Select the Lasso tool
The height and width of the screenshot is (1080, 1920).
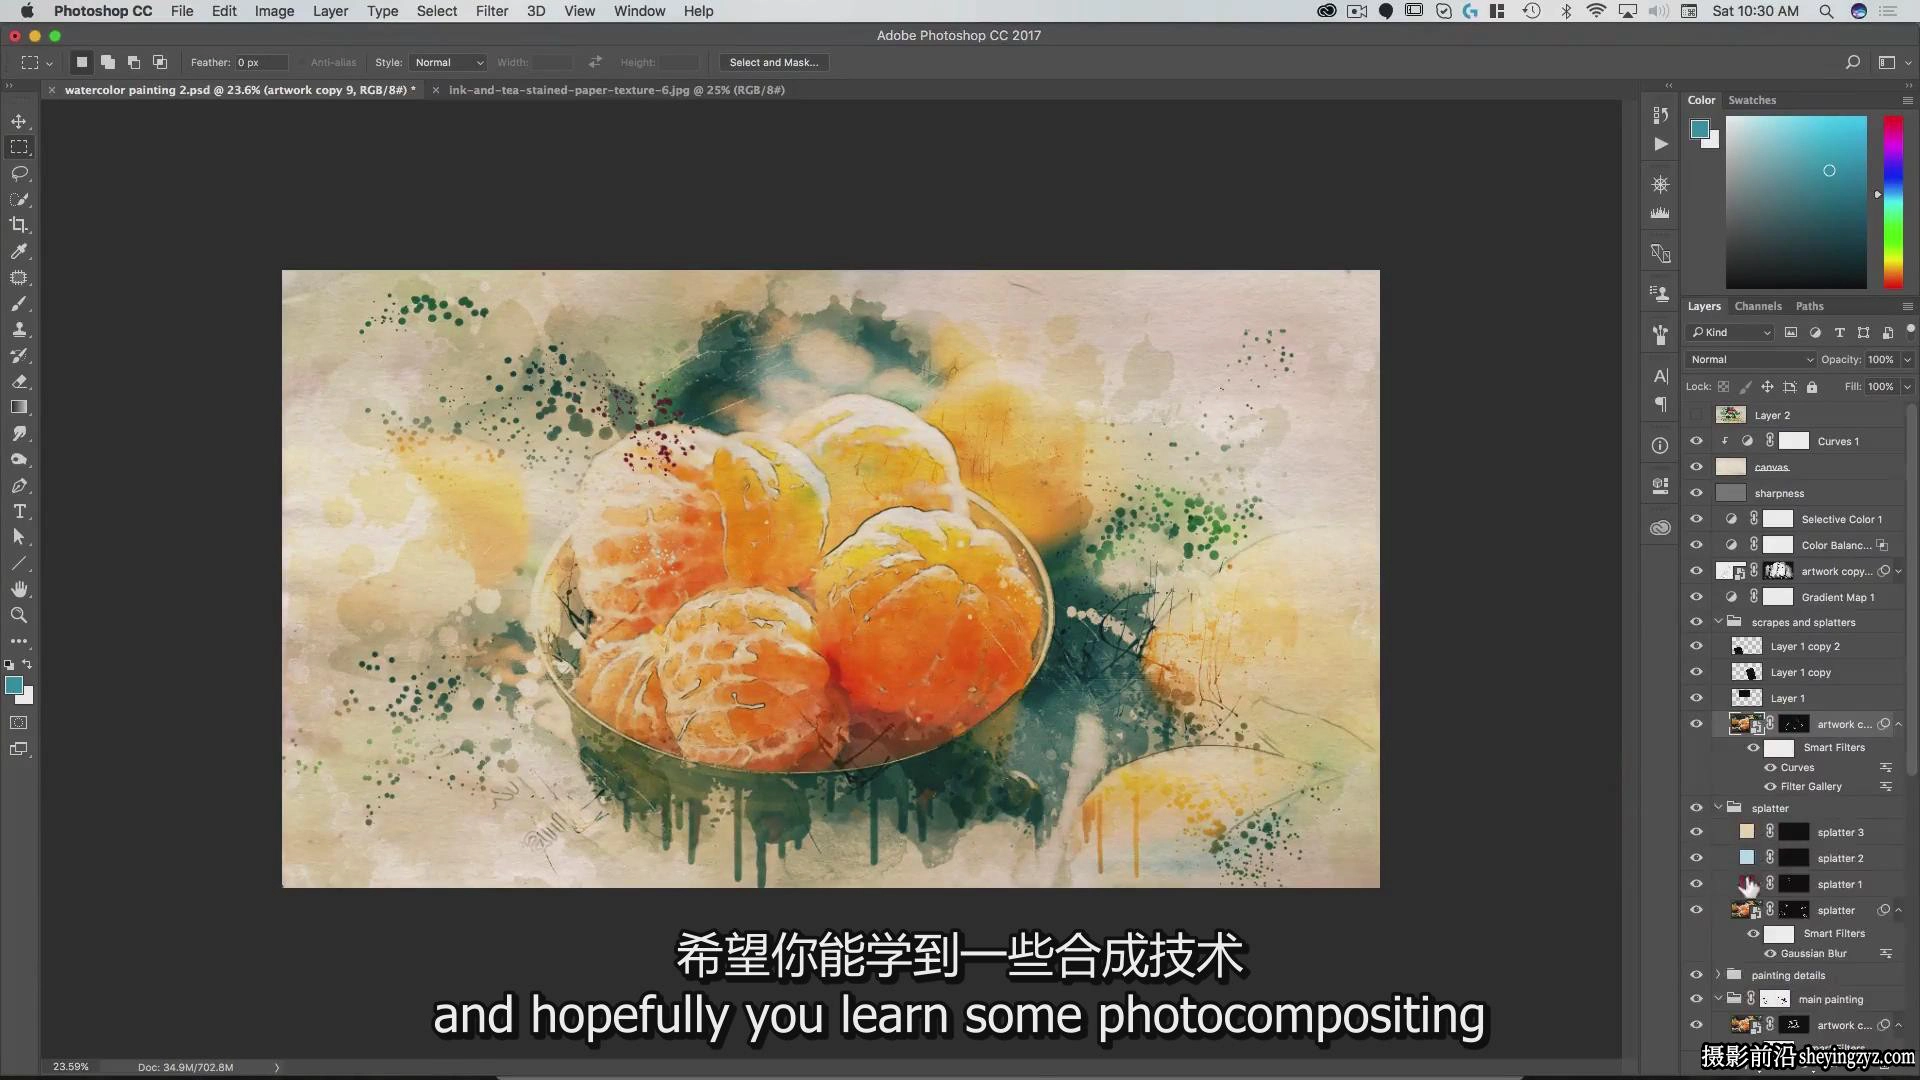coord(19,173)
